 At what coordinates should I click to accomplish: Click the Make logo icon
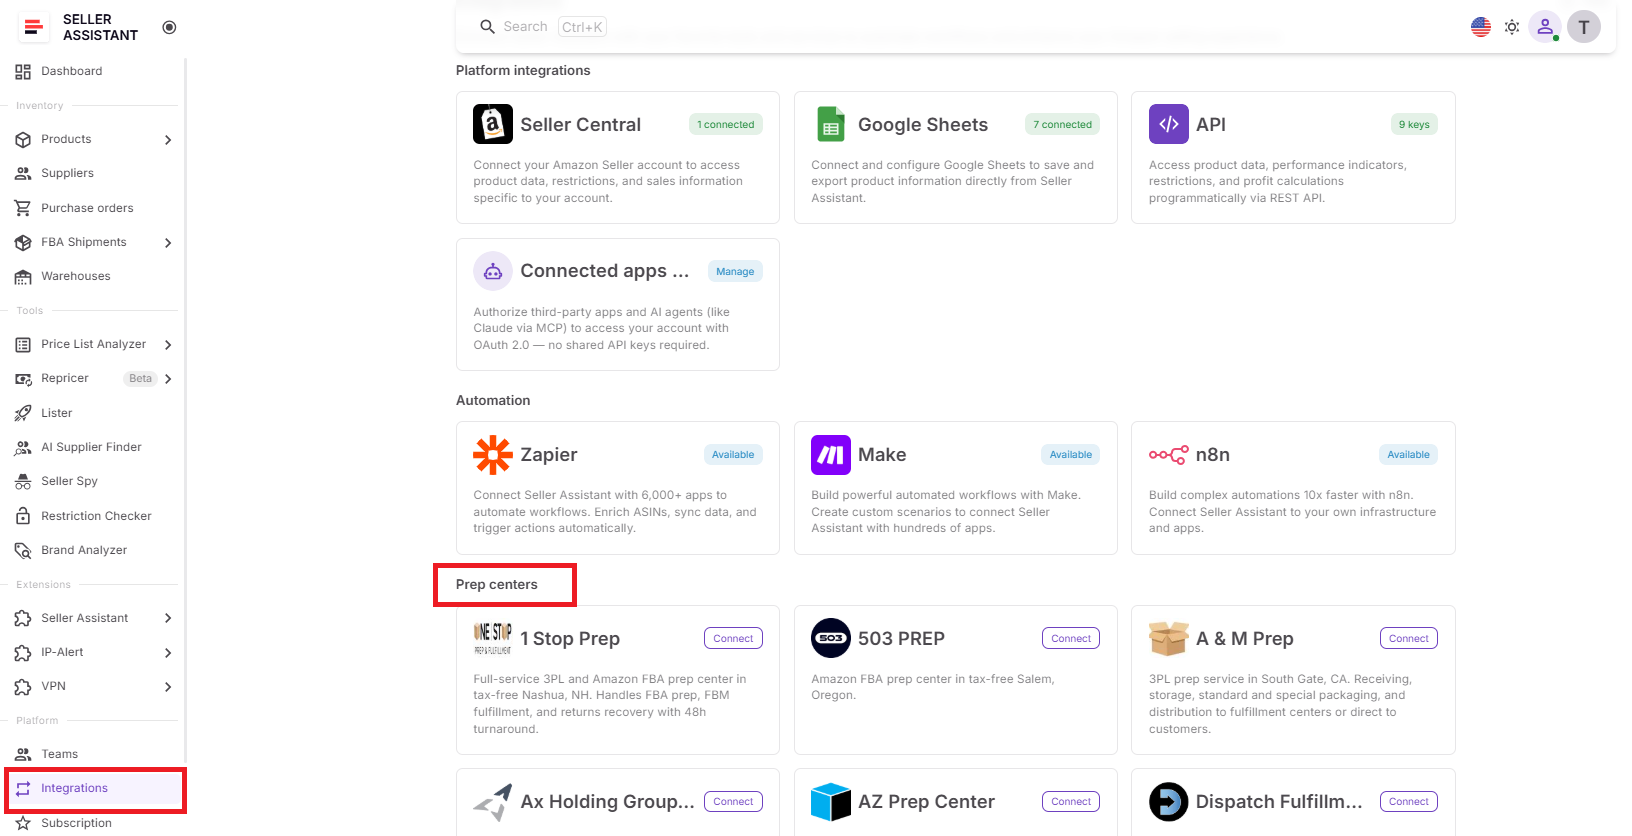pos(831,455)
